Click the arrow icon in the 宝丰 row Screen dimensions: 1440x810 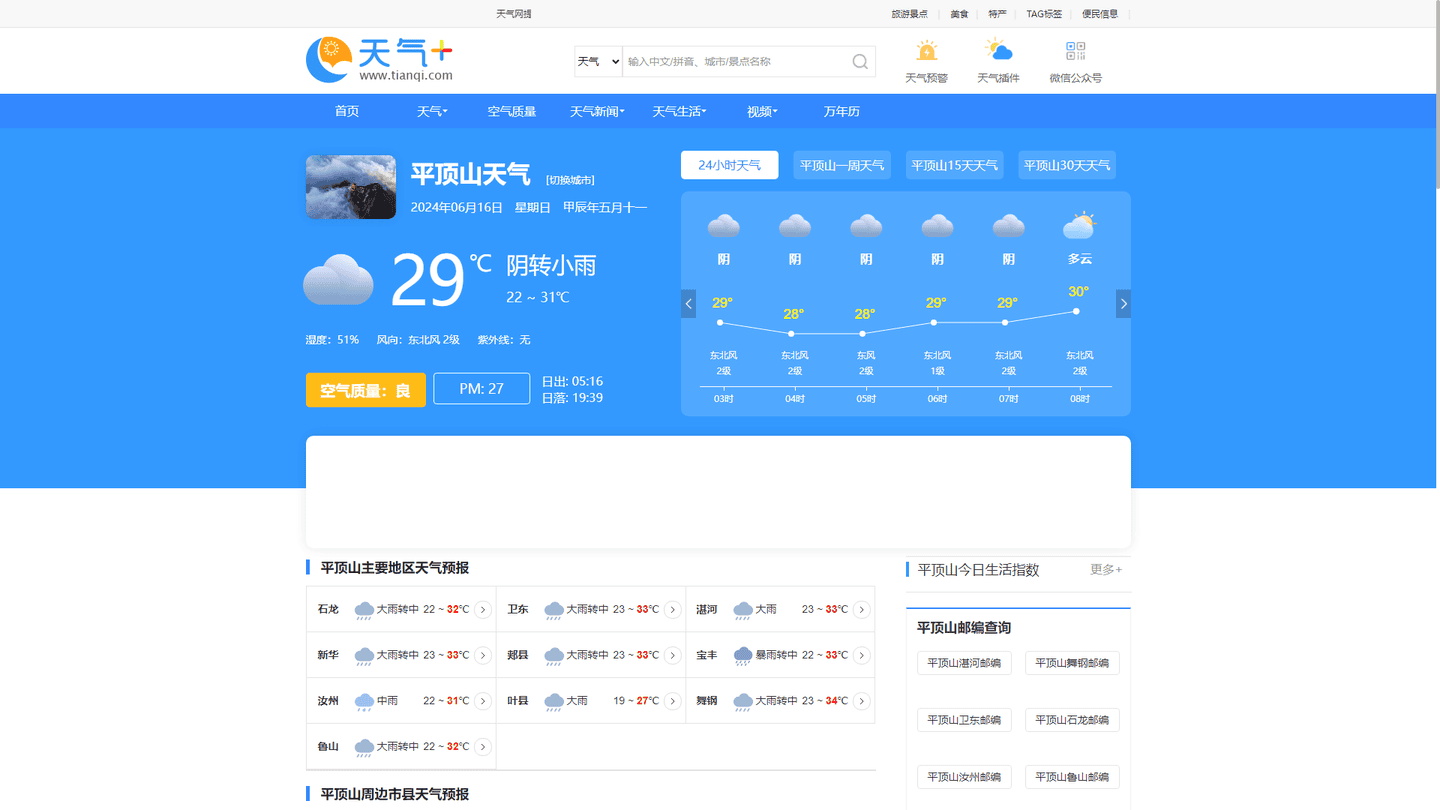(x=862, y=656)
